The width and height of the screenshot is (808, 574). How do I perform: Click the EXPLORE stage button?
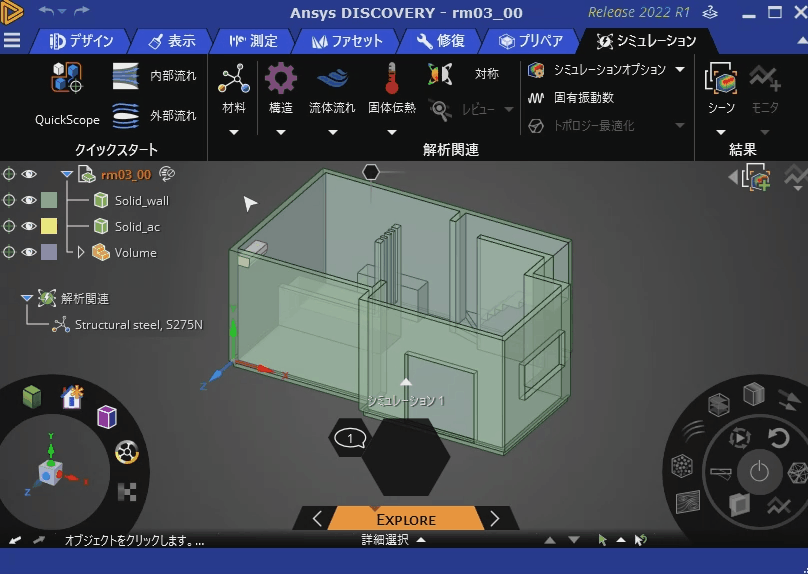pyautogui.click(x=406, y=519)
